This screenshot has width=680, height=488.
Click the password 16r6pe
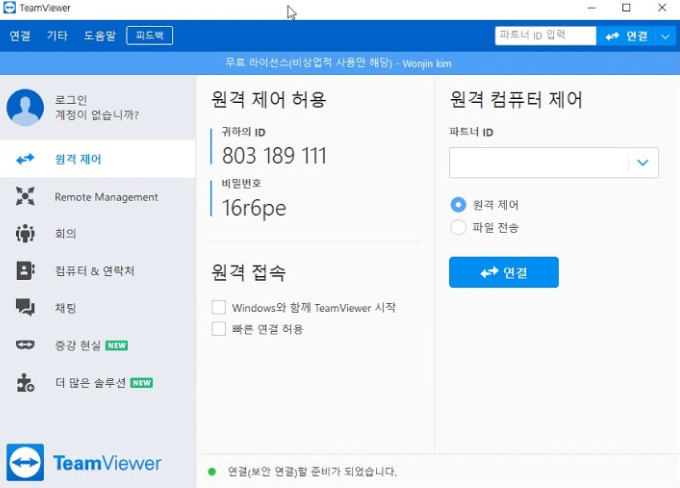254,207
